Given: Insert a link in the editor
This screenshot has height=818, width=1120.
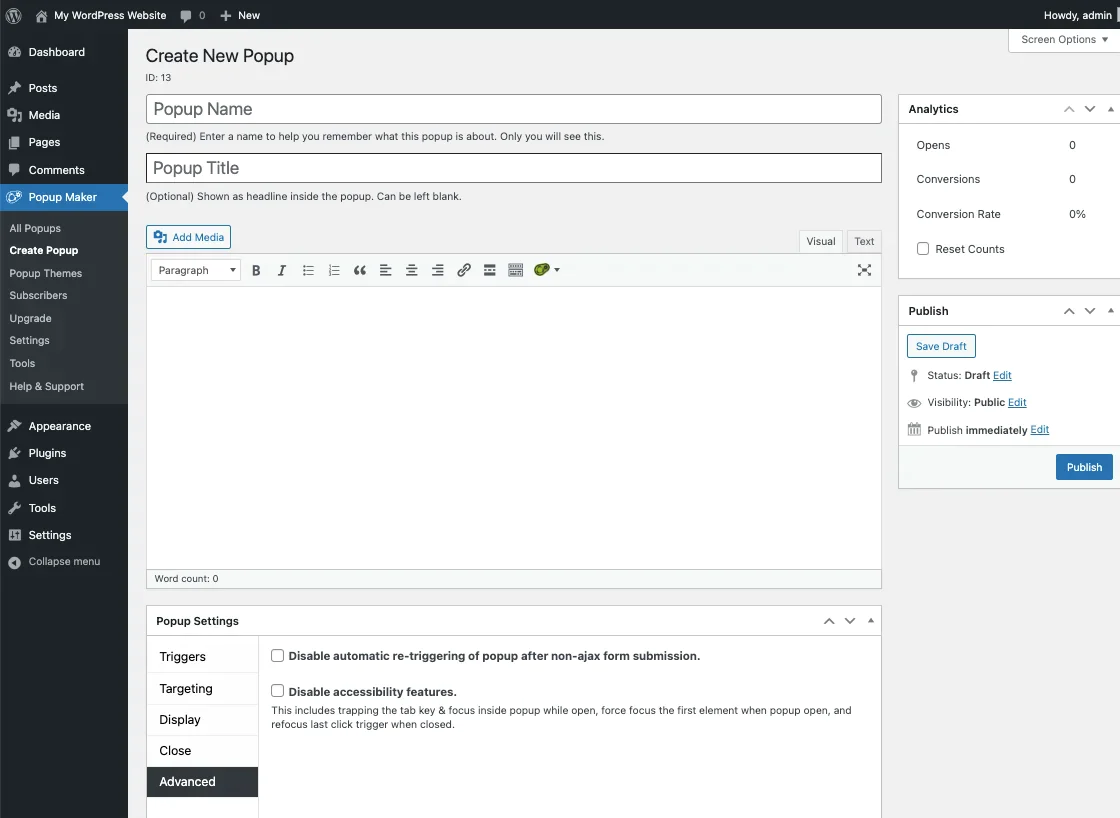Looking at the screenshot, I should pos(463,269).
